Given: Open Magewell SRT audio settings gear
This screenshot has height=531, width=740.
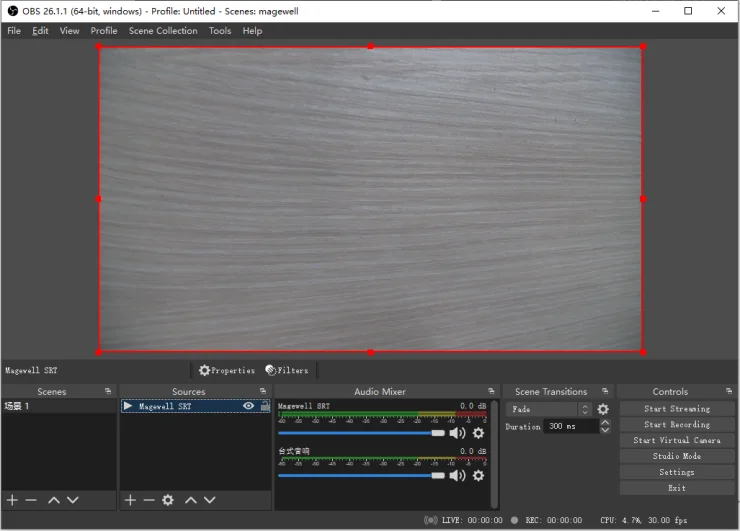Looking at the screenshot, I should pos(478,433).
